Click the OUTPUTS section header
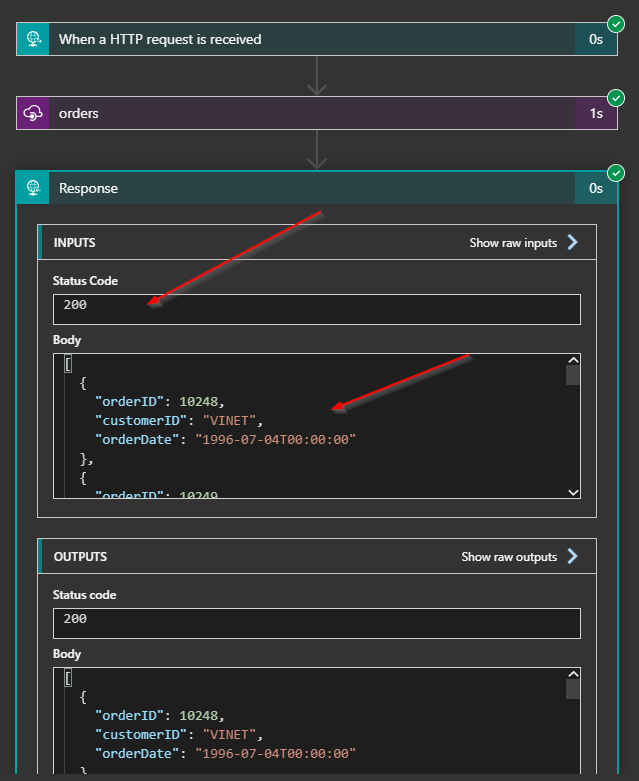 pyautogui.click(x=80, y=556)
